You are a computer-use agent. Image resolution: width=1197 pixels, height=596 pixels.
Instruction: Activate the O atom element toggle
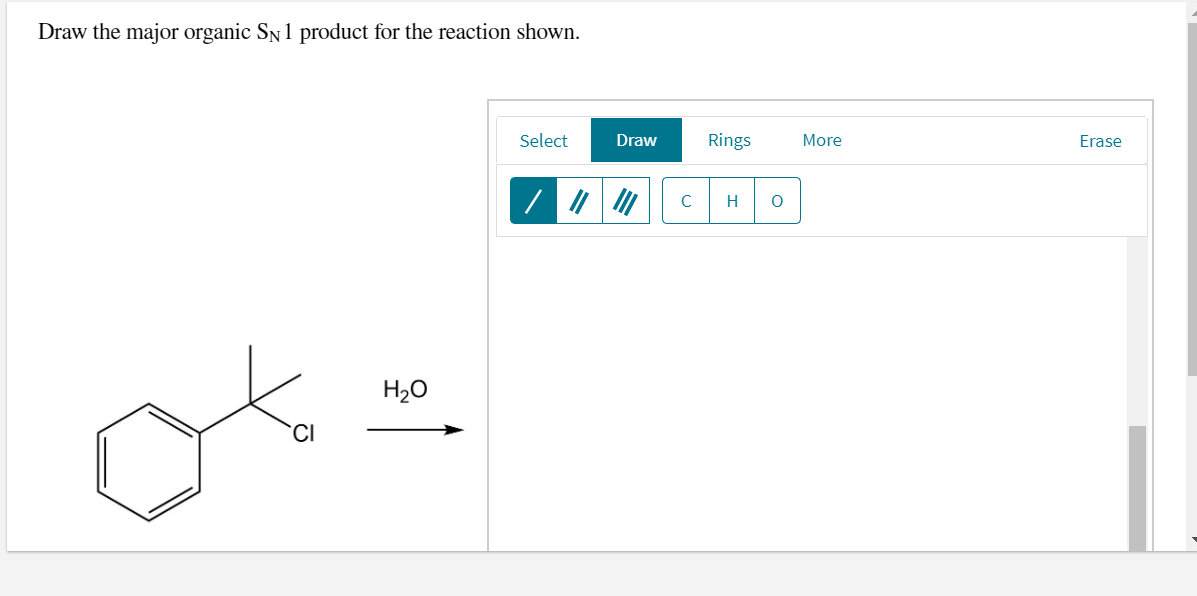pos(777,200)
